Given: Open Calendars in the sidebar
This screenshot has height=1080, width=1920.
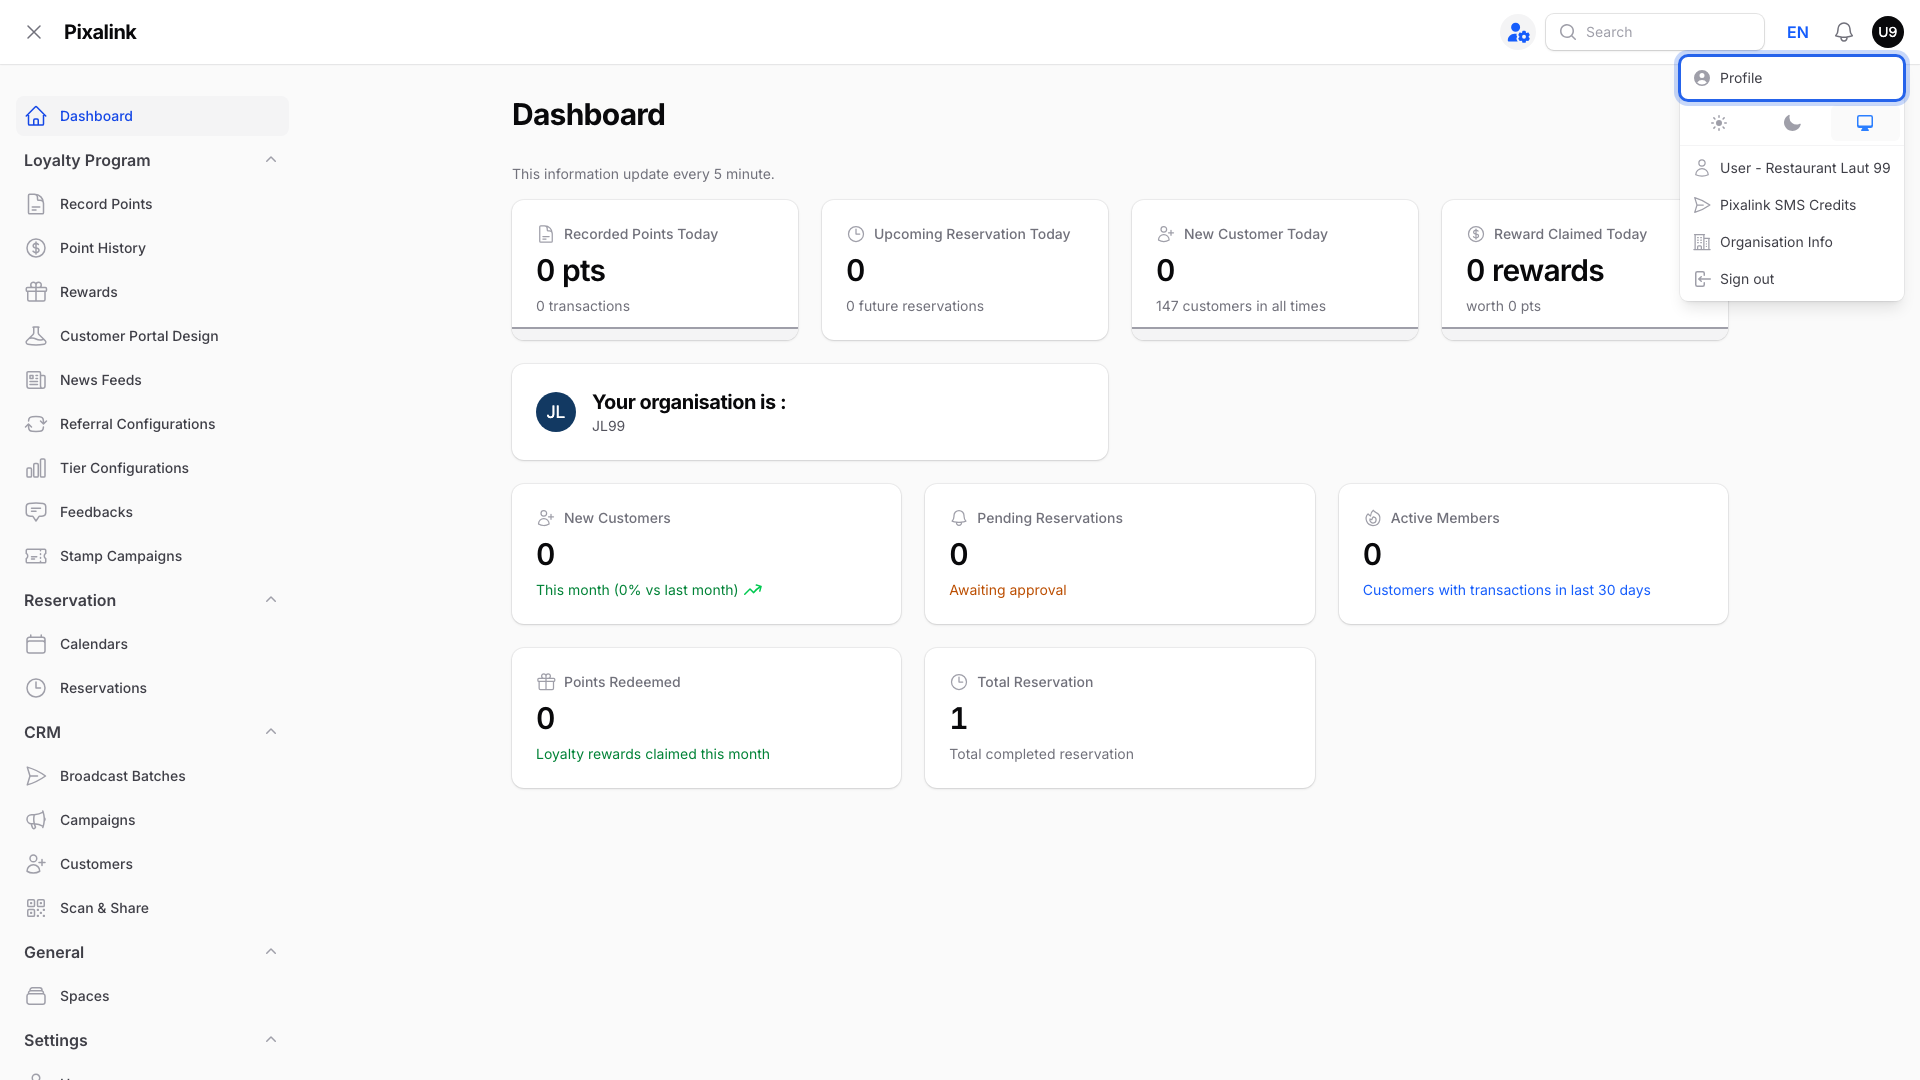Looking at the screenshot, I should coord(152,644).
